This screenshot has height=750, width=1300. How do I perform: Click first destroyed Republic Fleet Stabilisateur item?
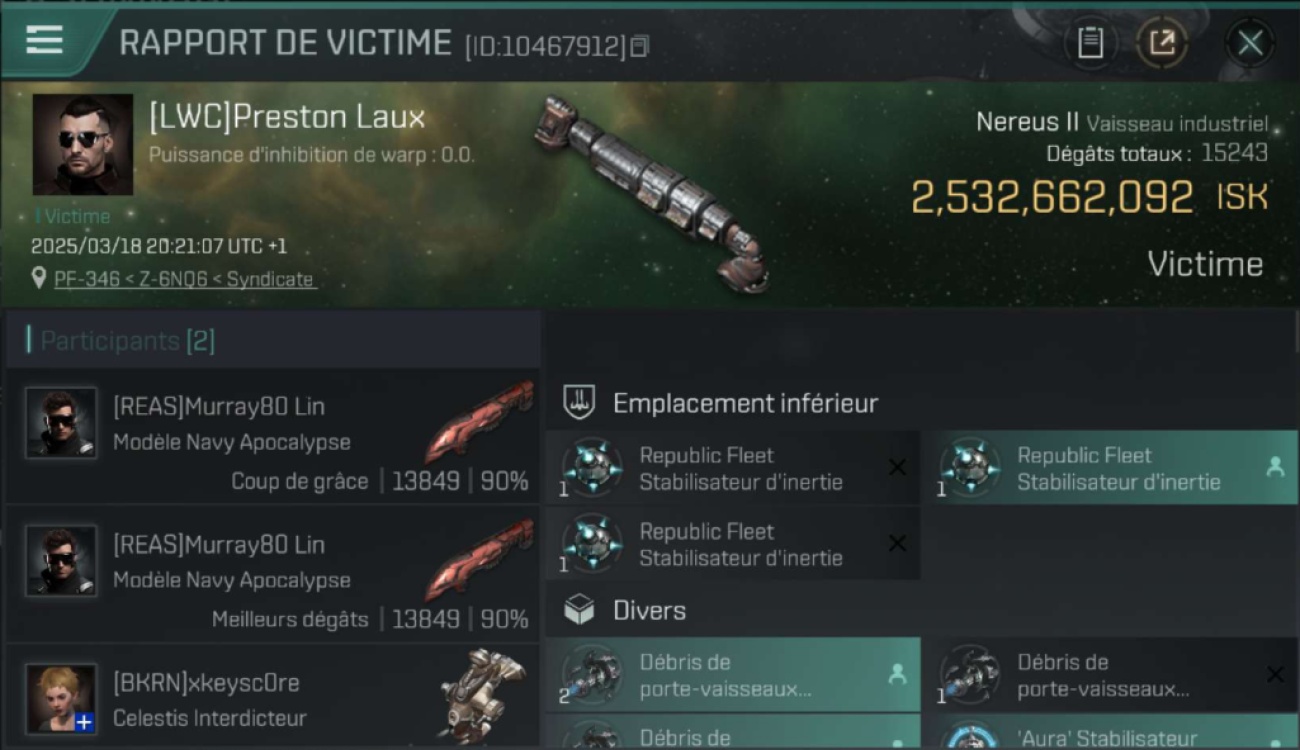tap(733, 467)
